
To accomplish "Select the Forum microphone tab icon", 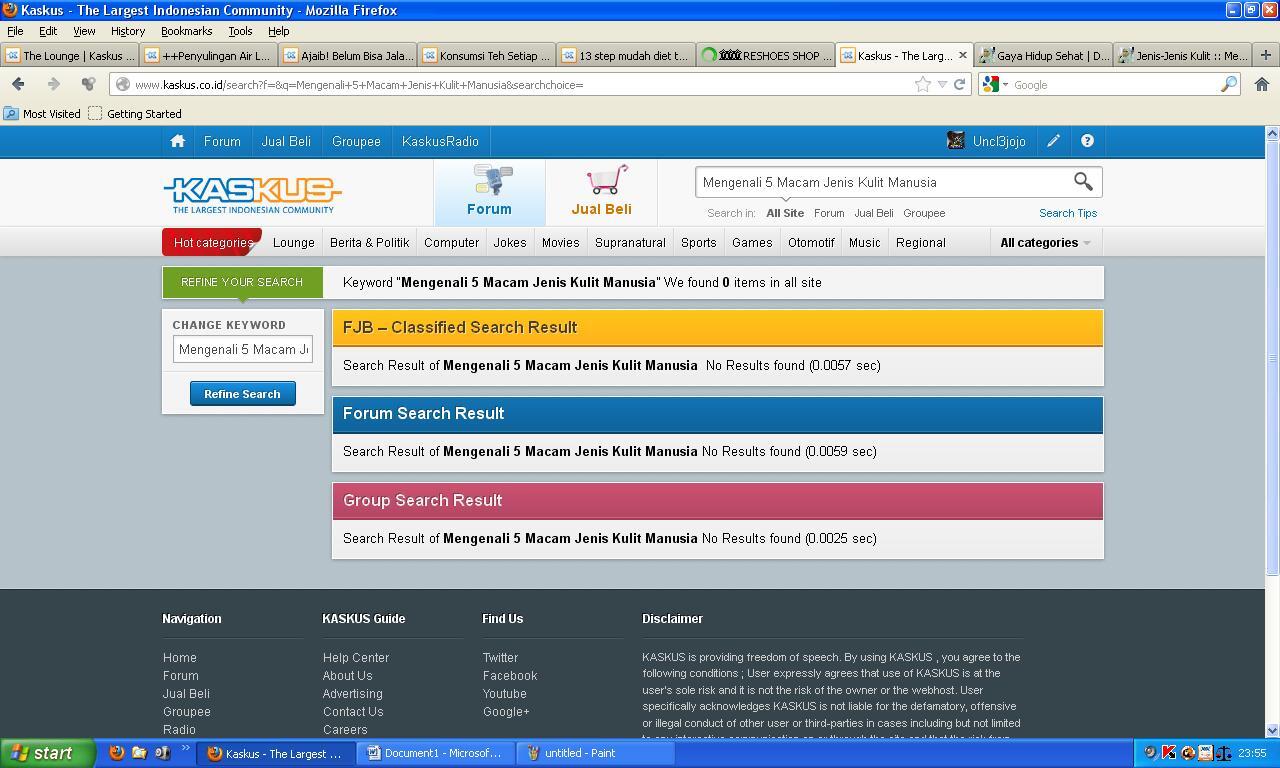I will [x=492, y=180].
